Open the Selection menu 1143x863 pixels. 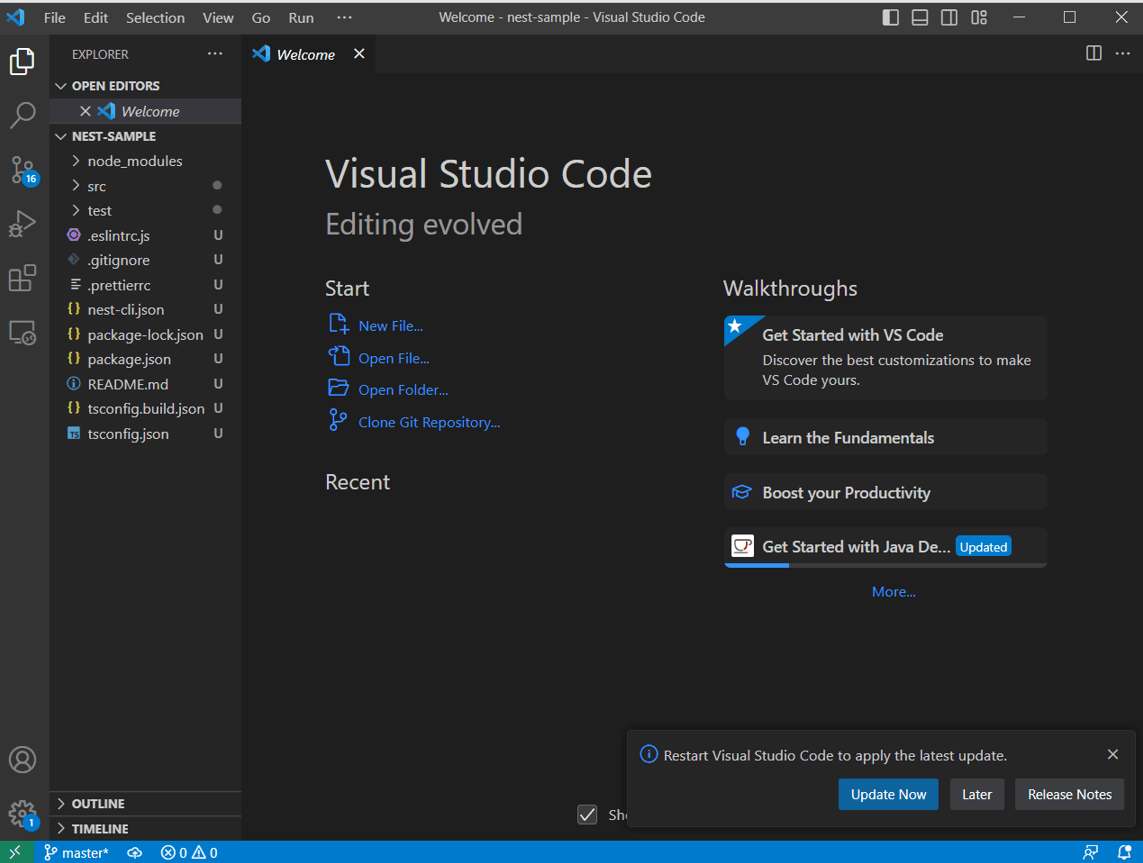tap(155, 17)
